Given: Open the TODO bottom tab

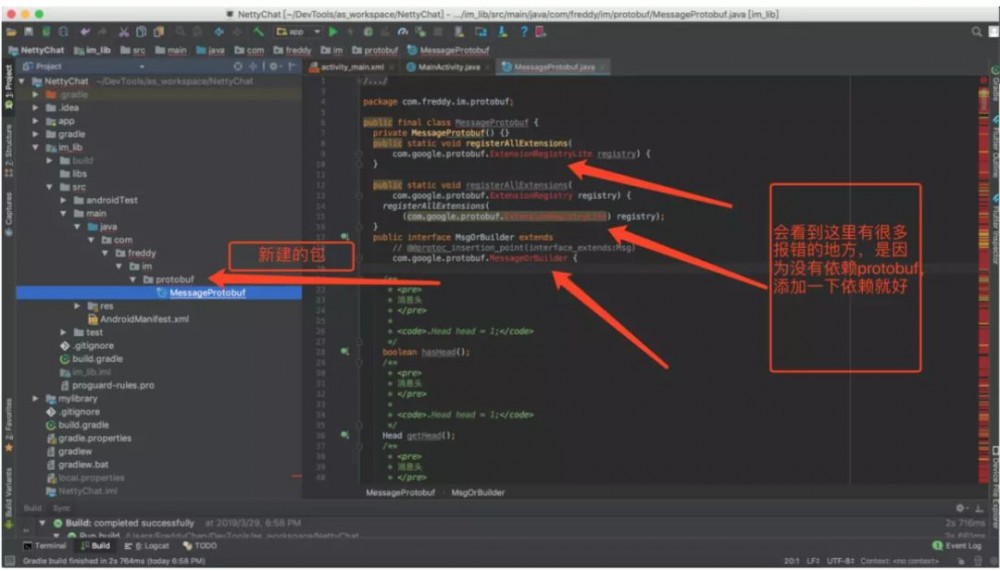Looking at the screenshot, I should [x=200, y=546].
